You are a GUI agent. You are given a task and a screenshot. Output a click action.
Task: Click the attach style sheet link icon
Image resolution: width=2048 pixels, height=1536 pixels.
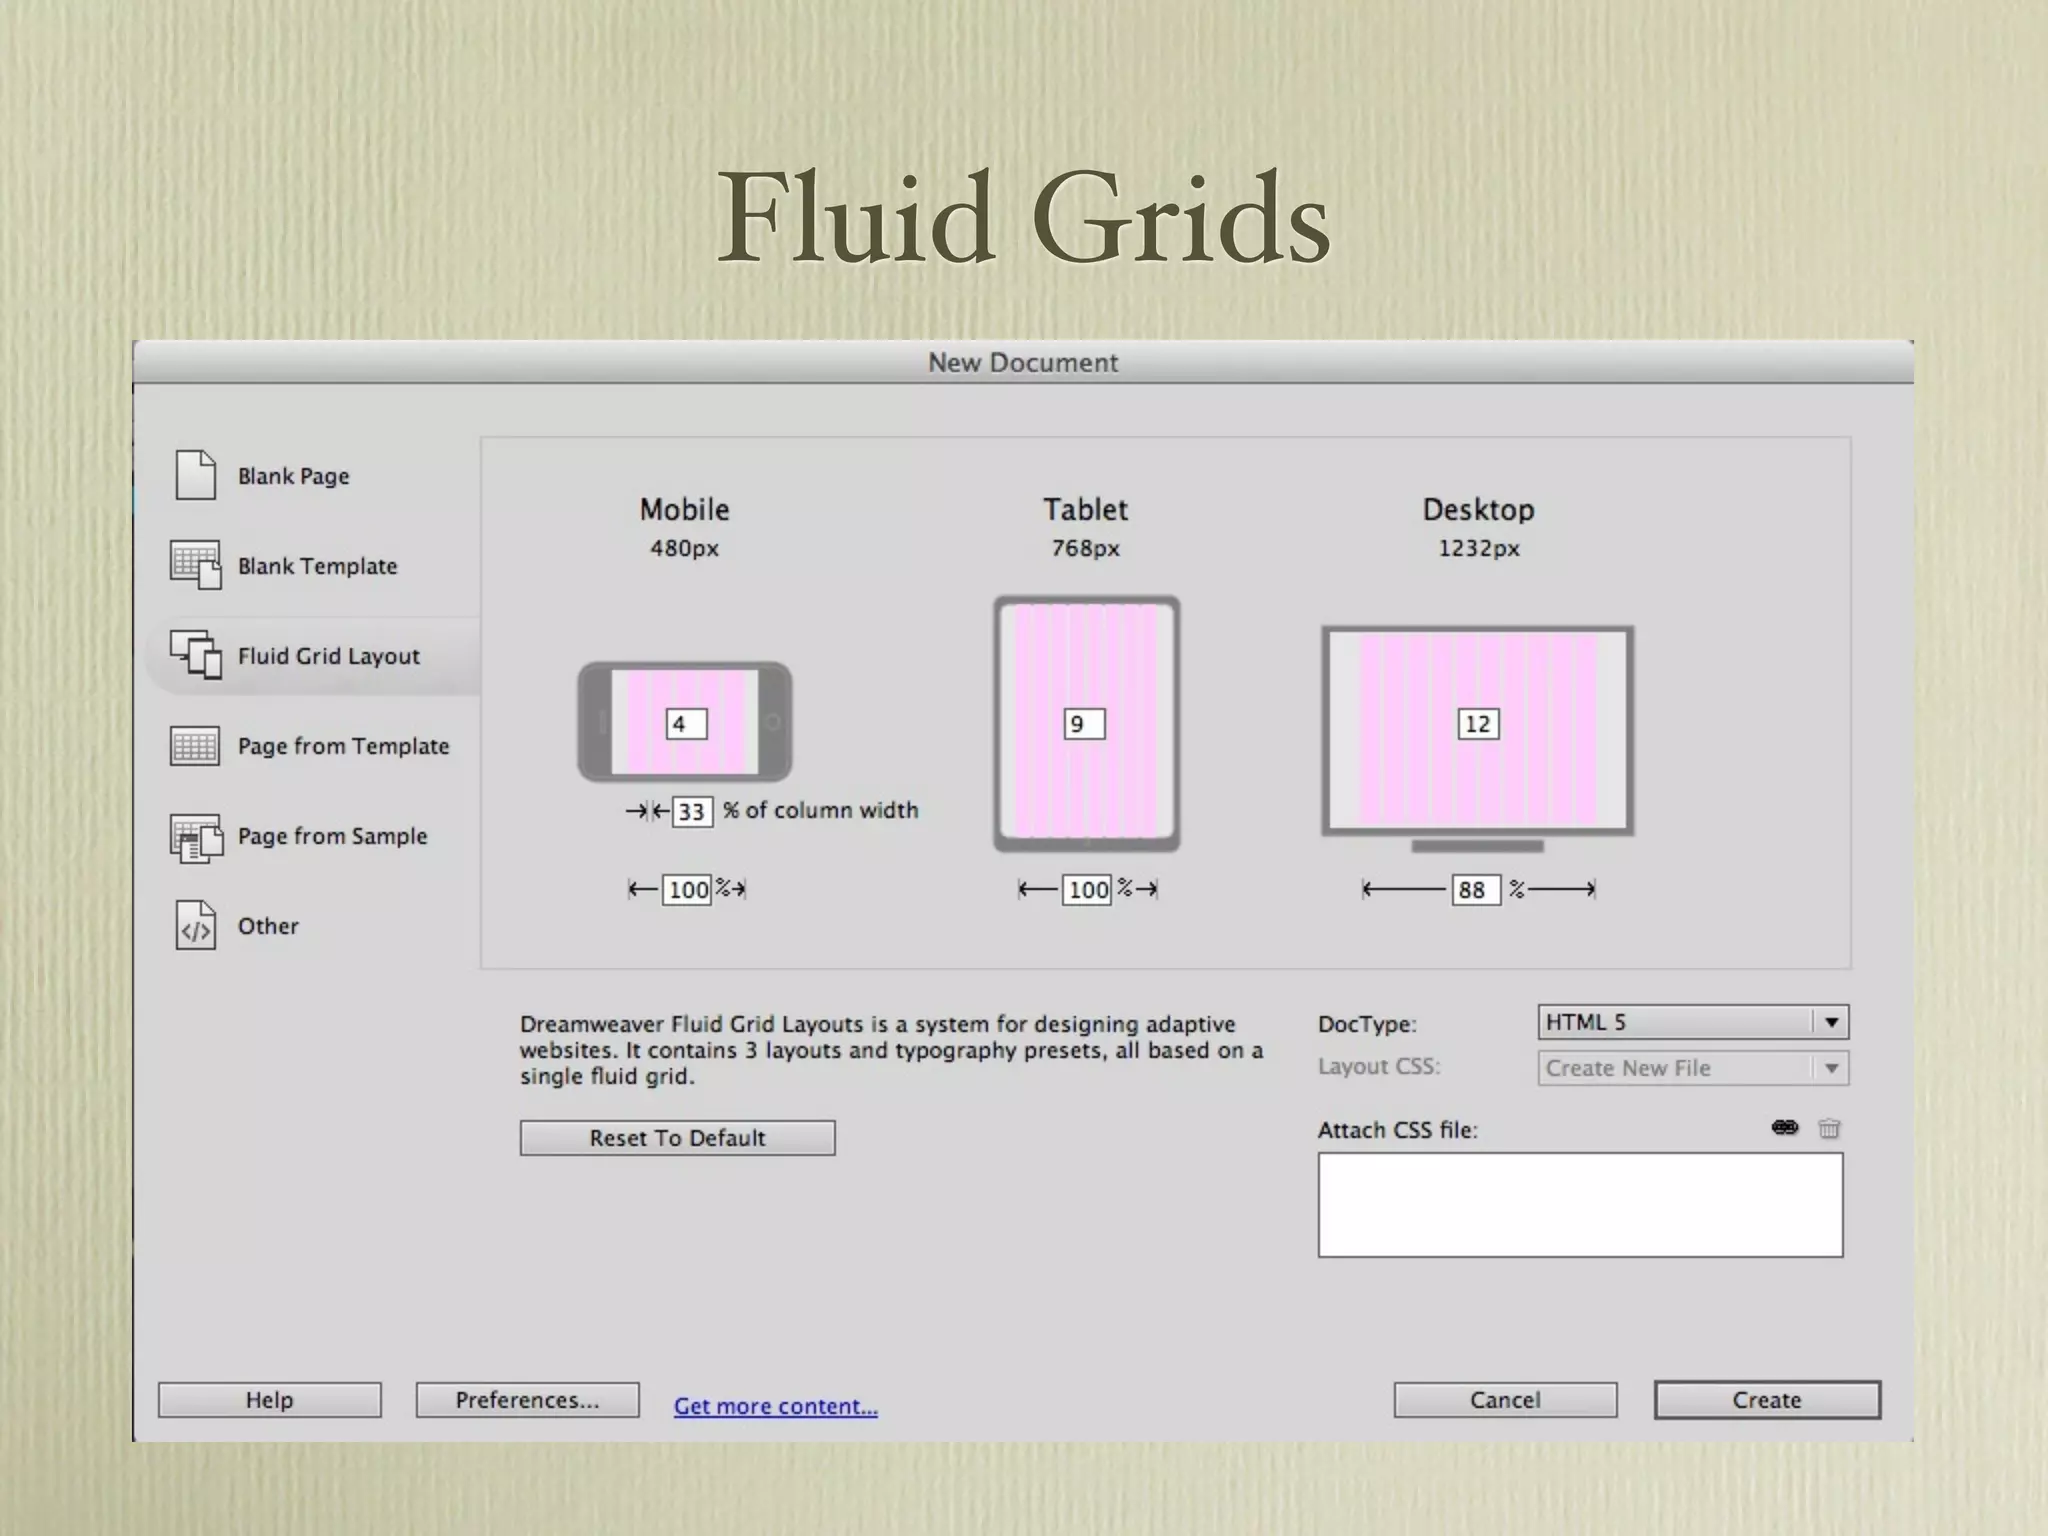click(x=1785, y=1128)
